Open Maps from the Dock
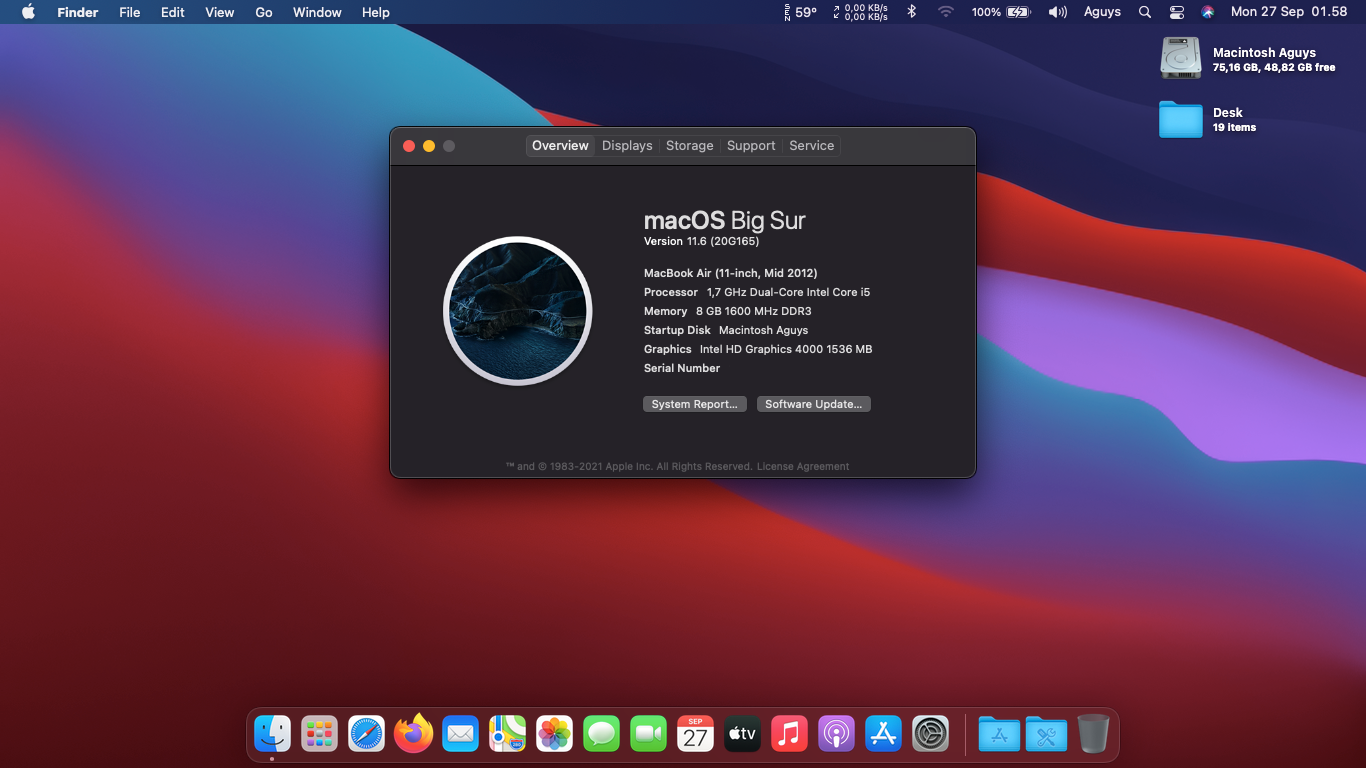Viewport: 1366px width, 768px height. 507,734
